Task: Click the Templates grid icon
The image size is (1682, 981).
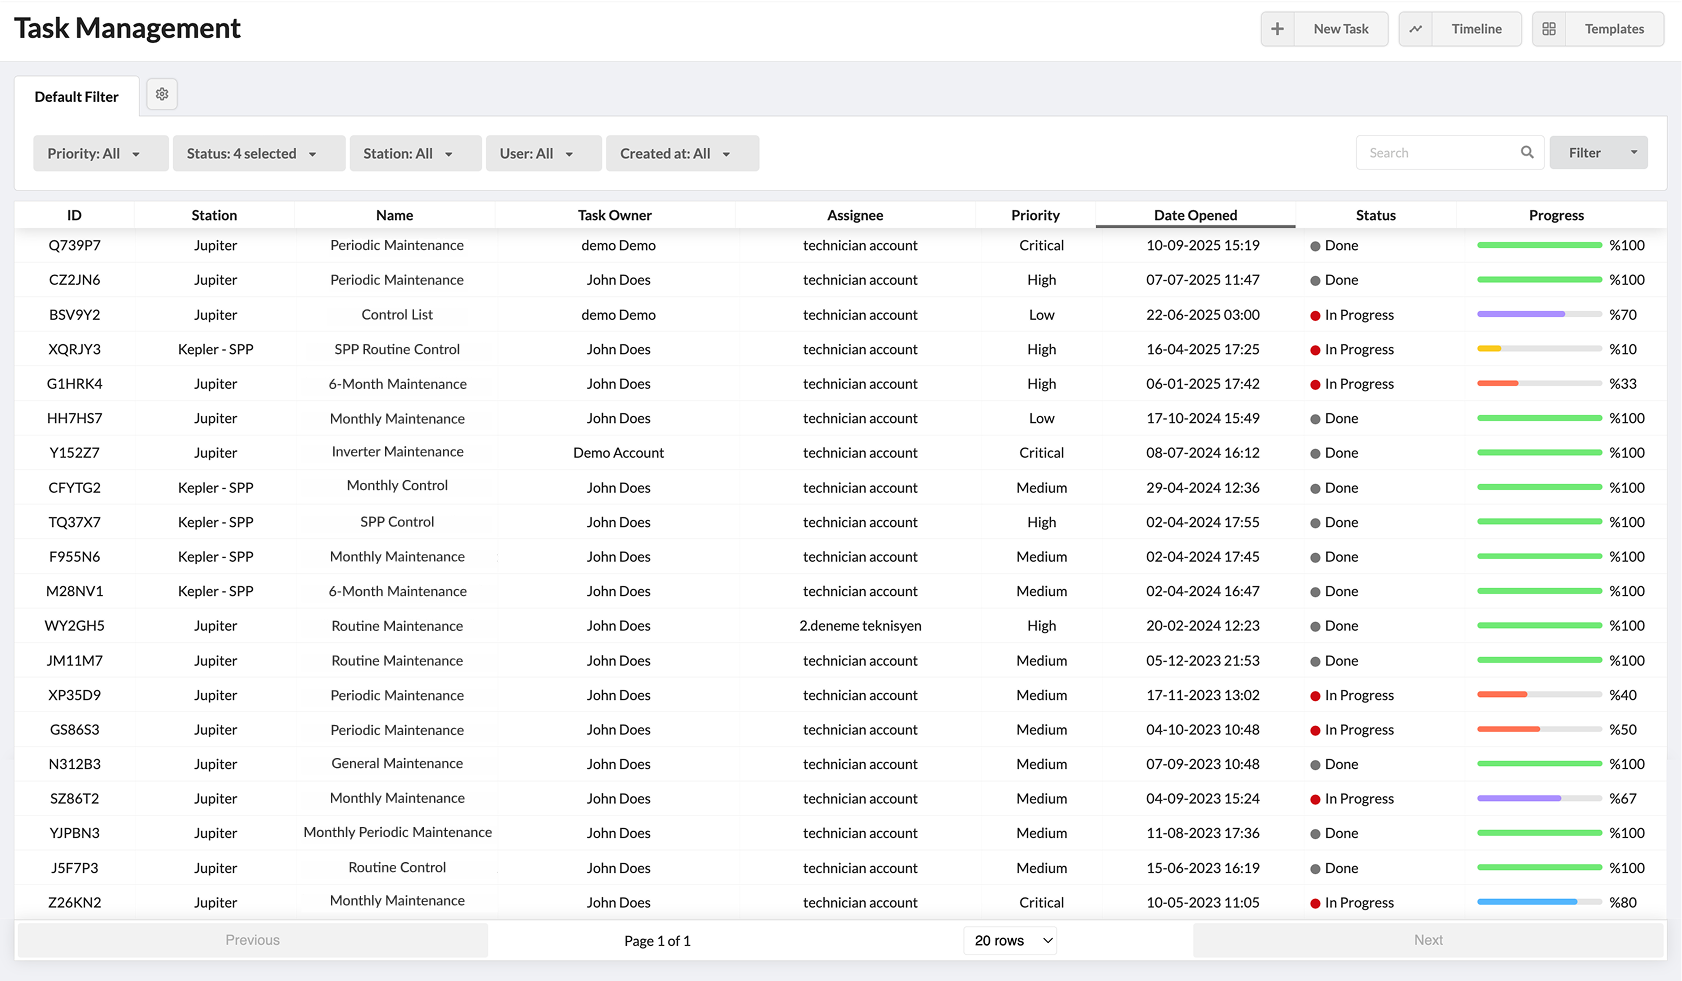Action: pyautogui.click(x=1549, y=29)
